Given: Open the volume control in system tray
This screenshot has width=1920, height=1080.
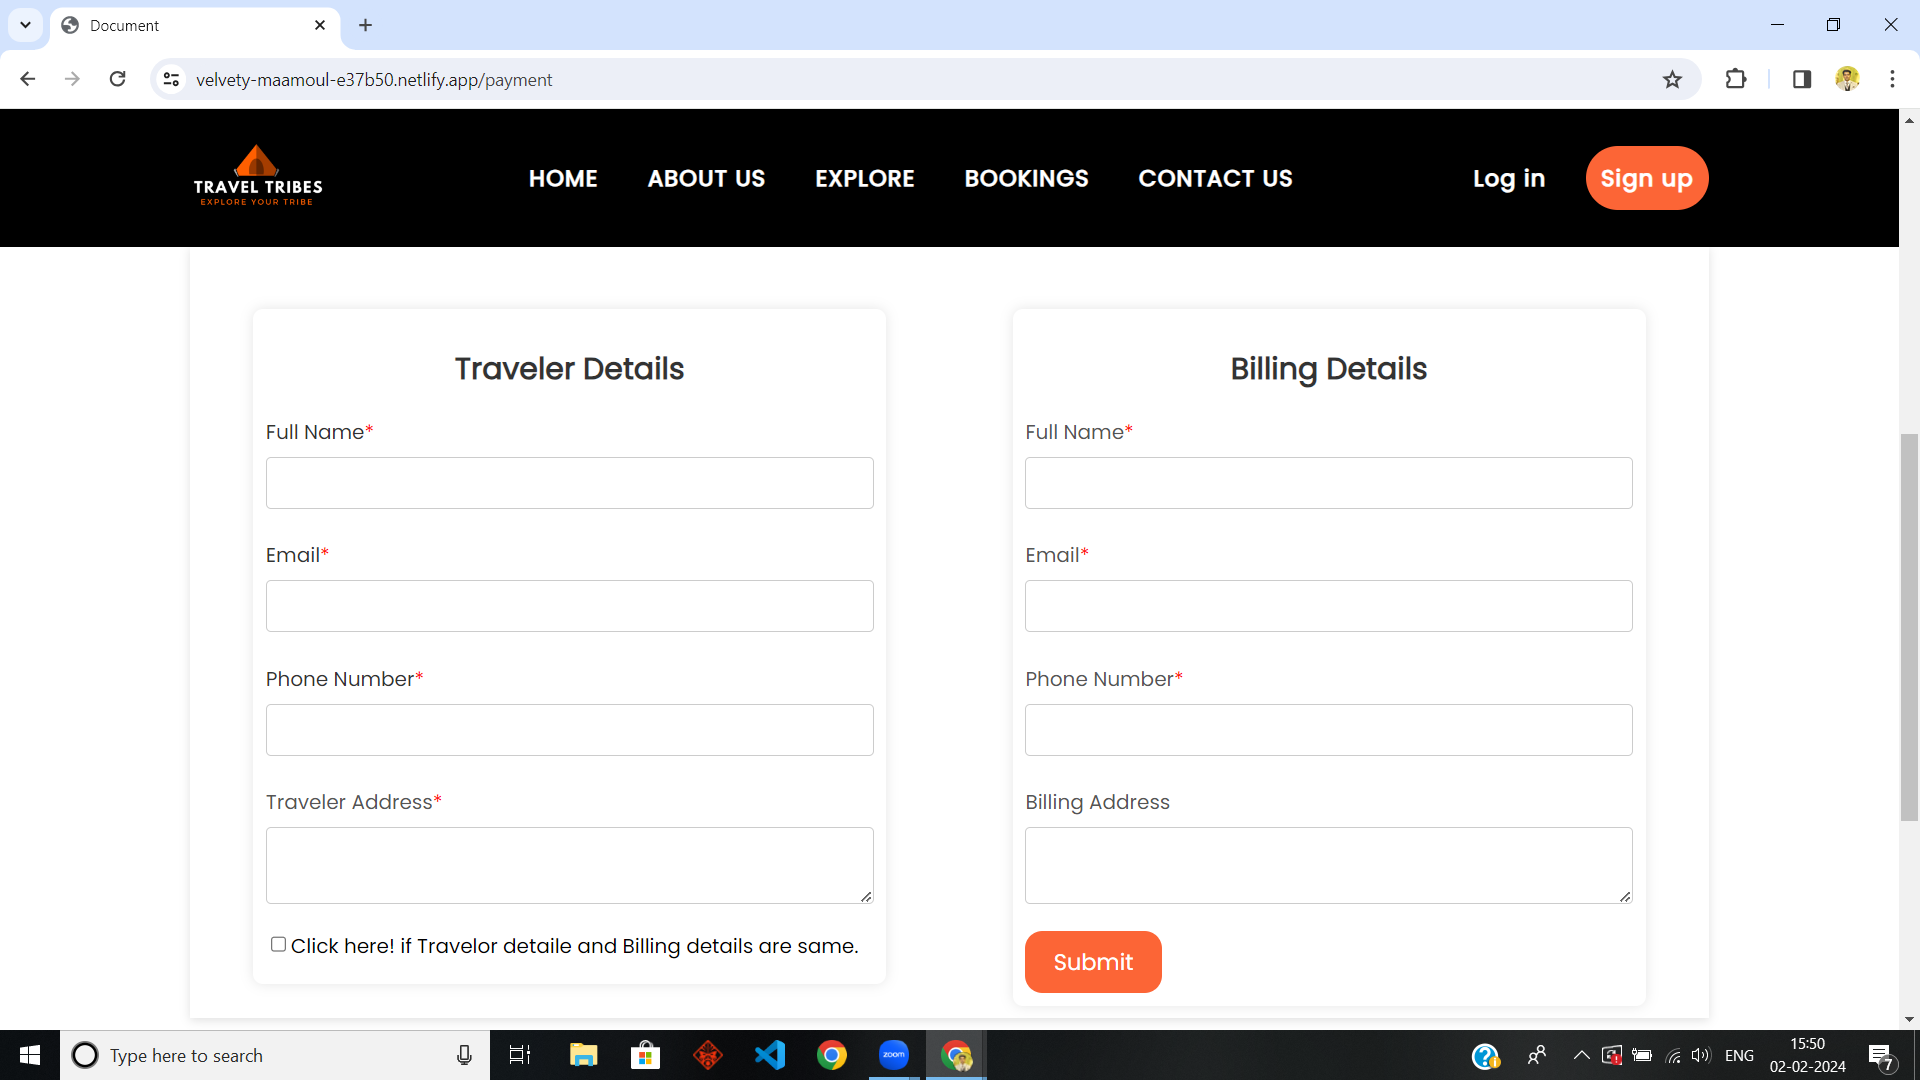Looking at the screenshot, I should 1701,1055.
